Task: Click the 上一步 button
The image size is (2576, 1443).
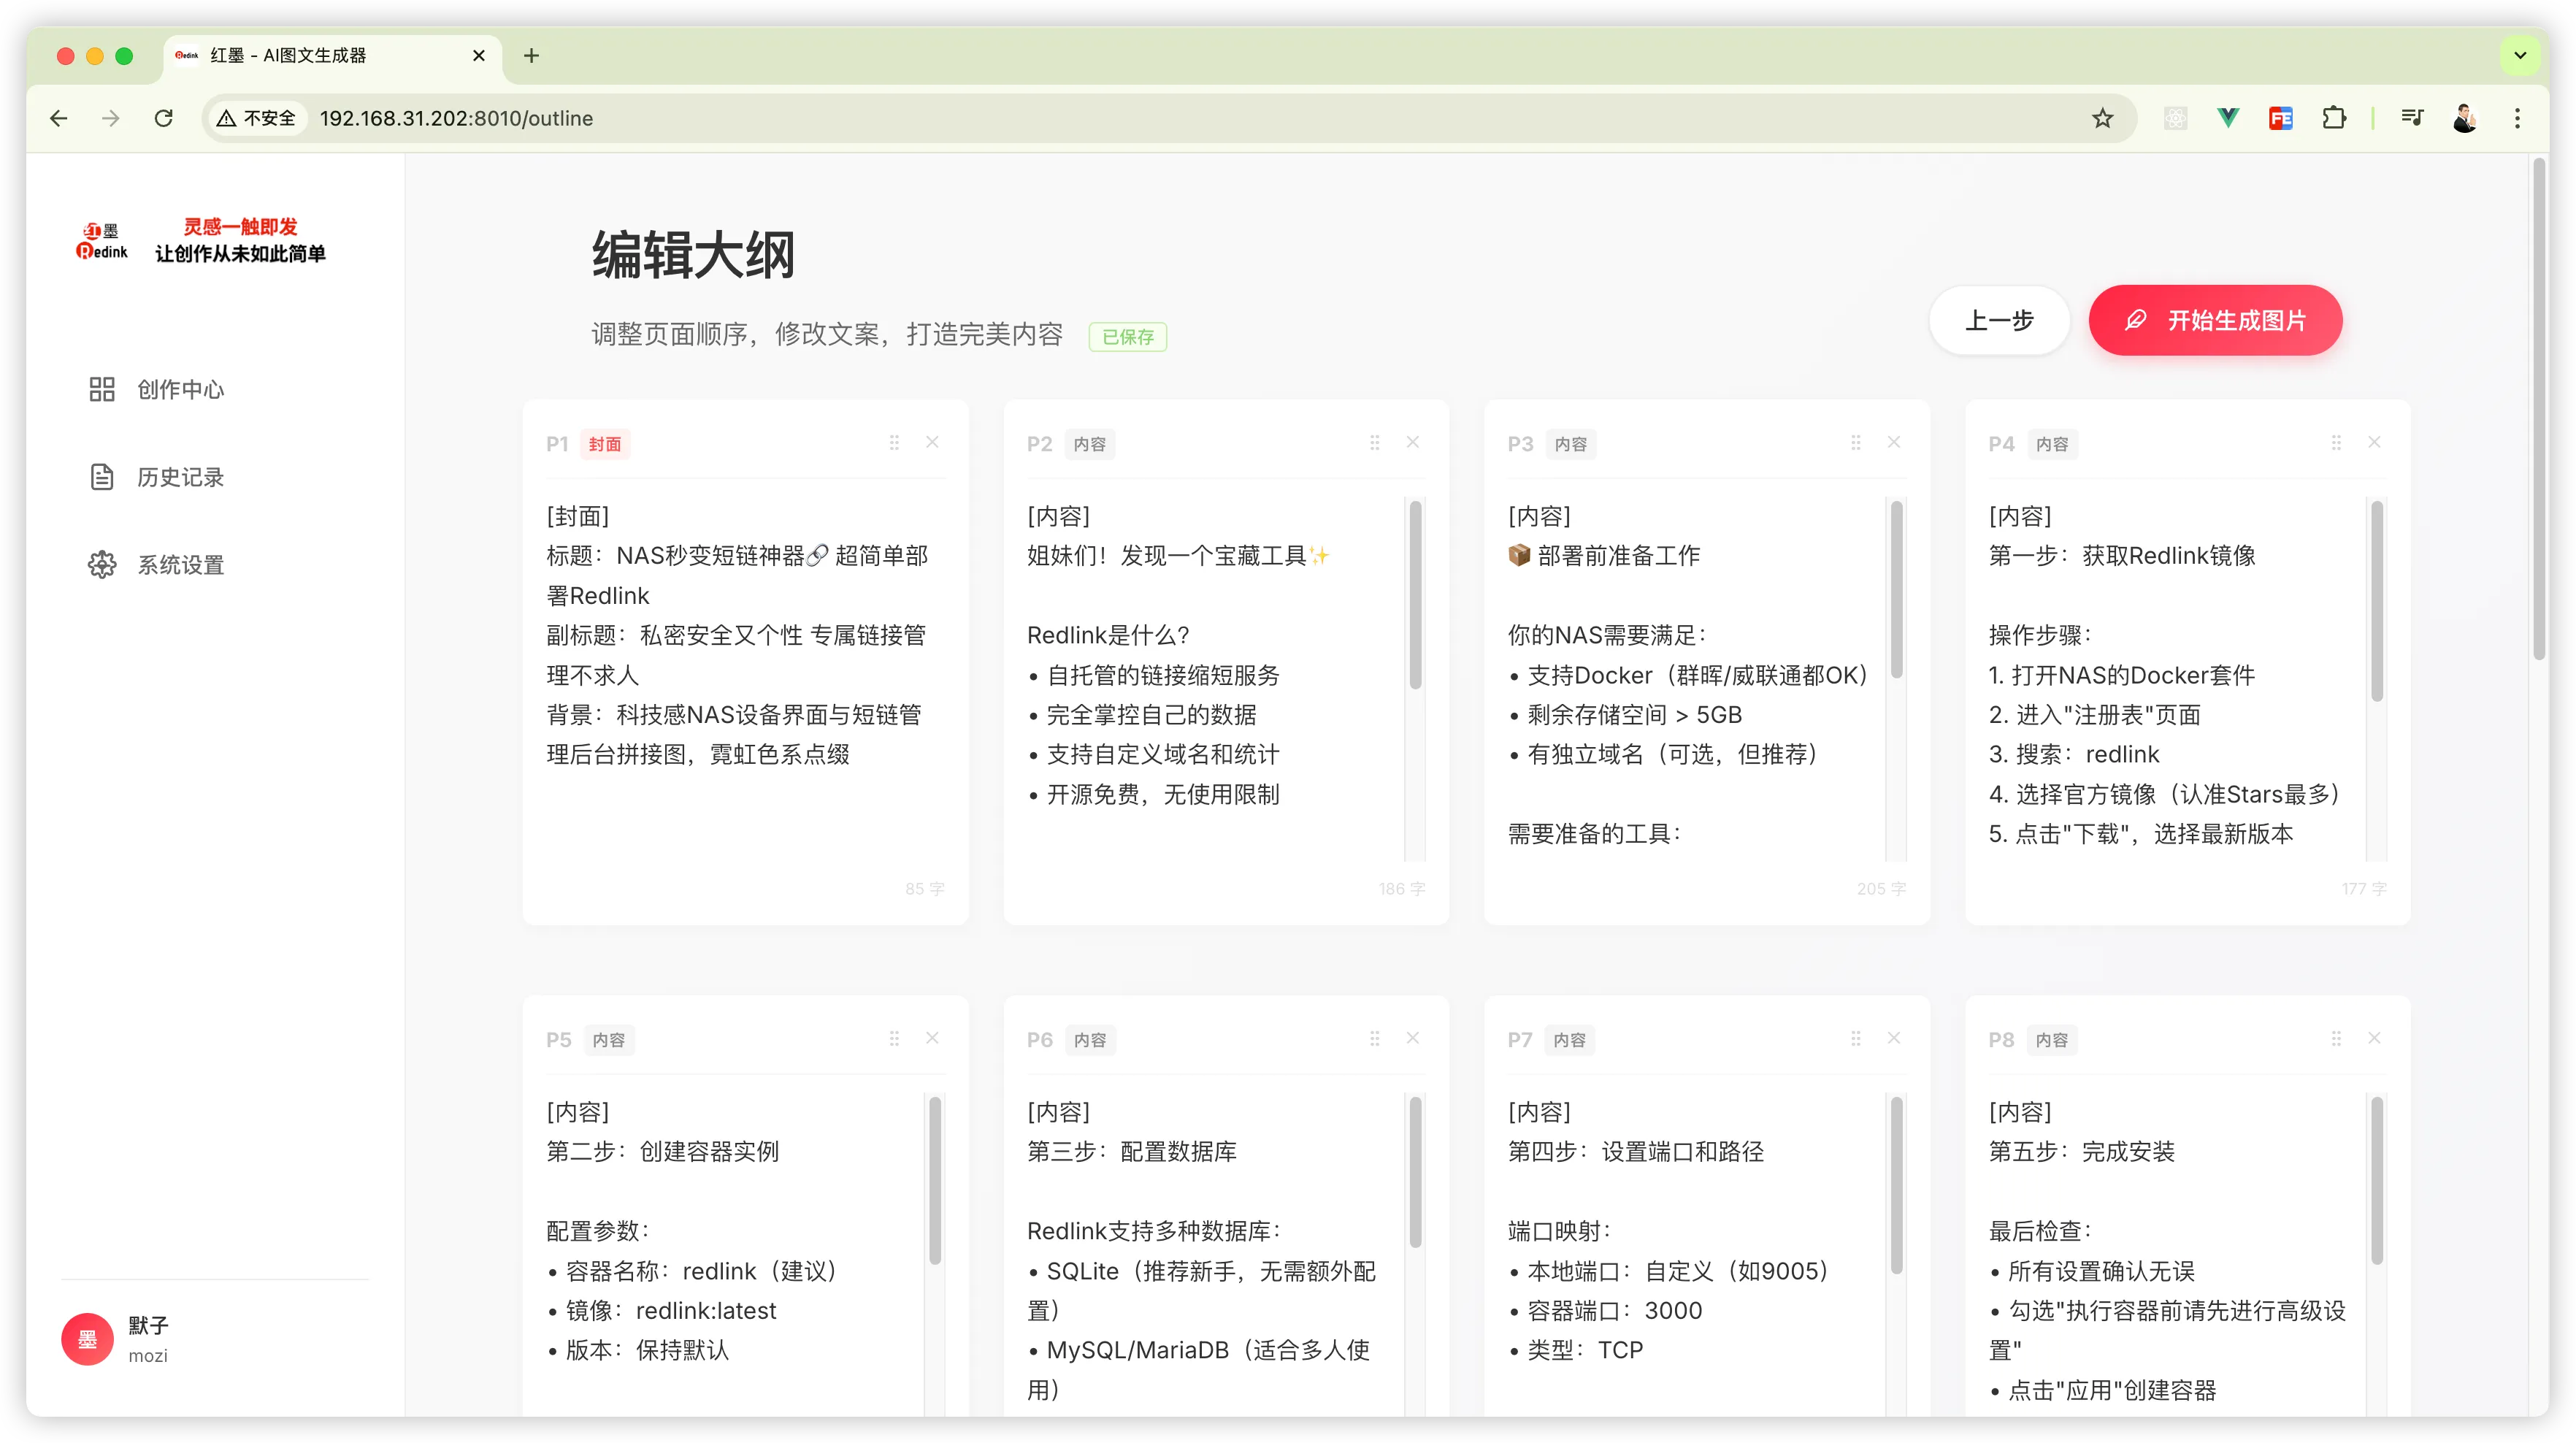Action: pyautogui.click(x=1999, y=321)
